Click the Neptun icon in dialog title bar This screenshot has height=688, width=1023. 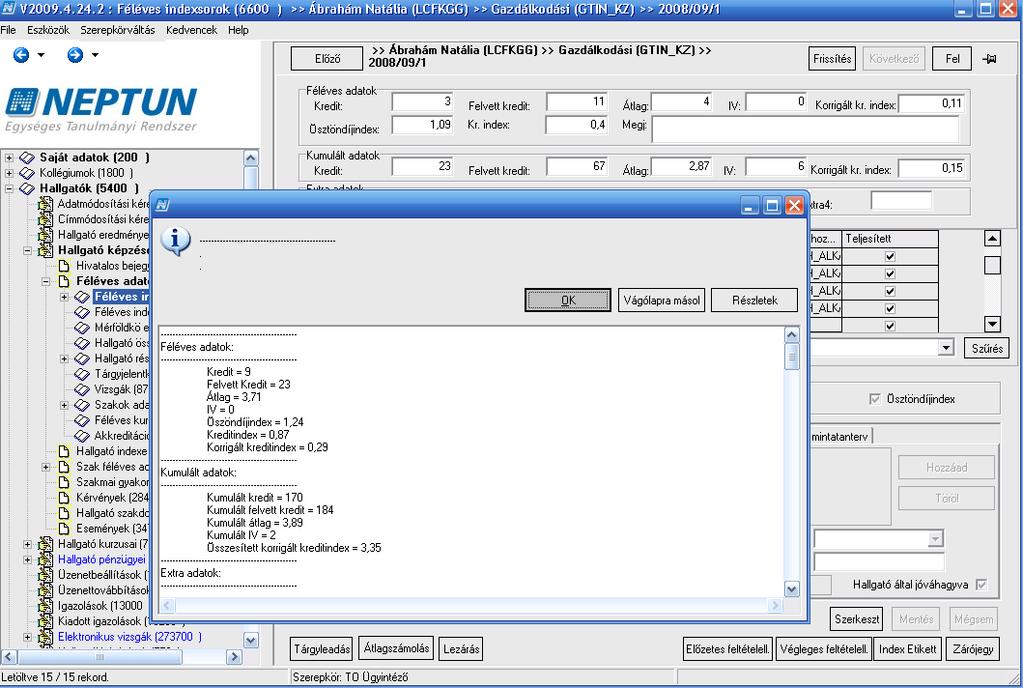pyautogui.click(x=162, y=205)
